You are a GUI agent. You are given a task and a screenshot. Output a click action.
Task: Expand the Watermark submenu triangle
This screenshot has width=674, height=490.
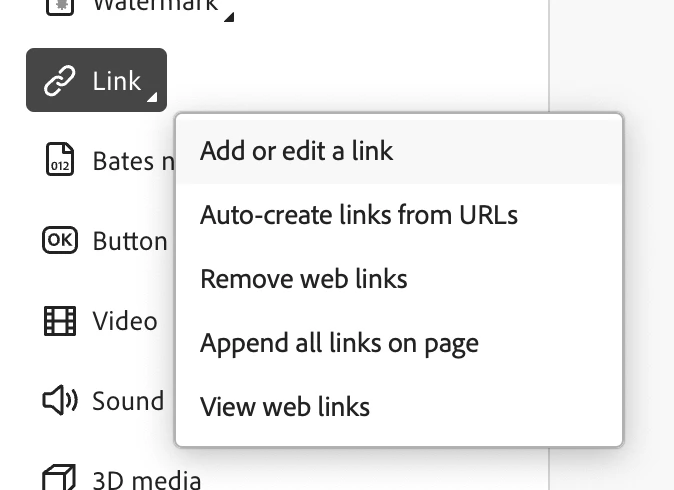[229, 17]
